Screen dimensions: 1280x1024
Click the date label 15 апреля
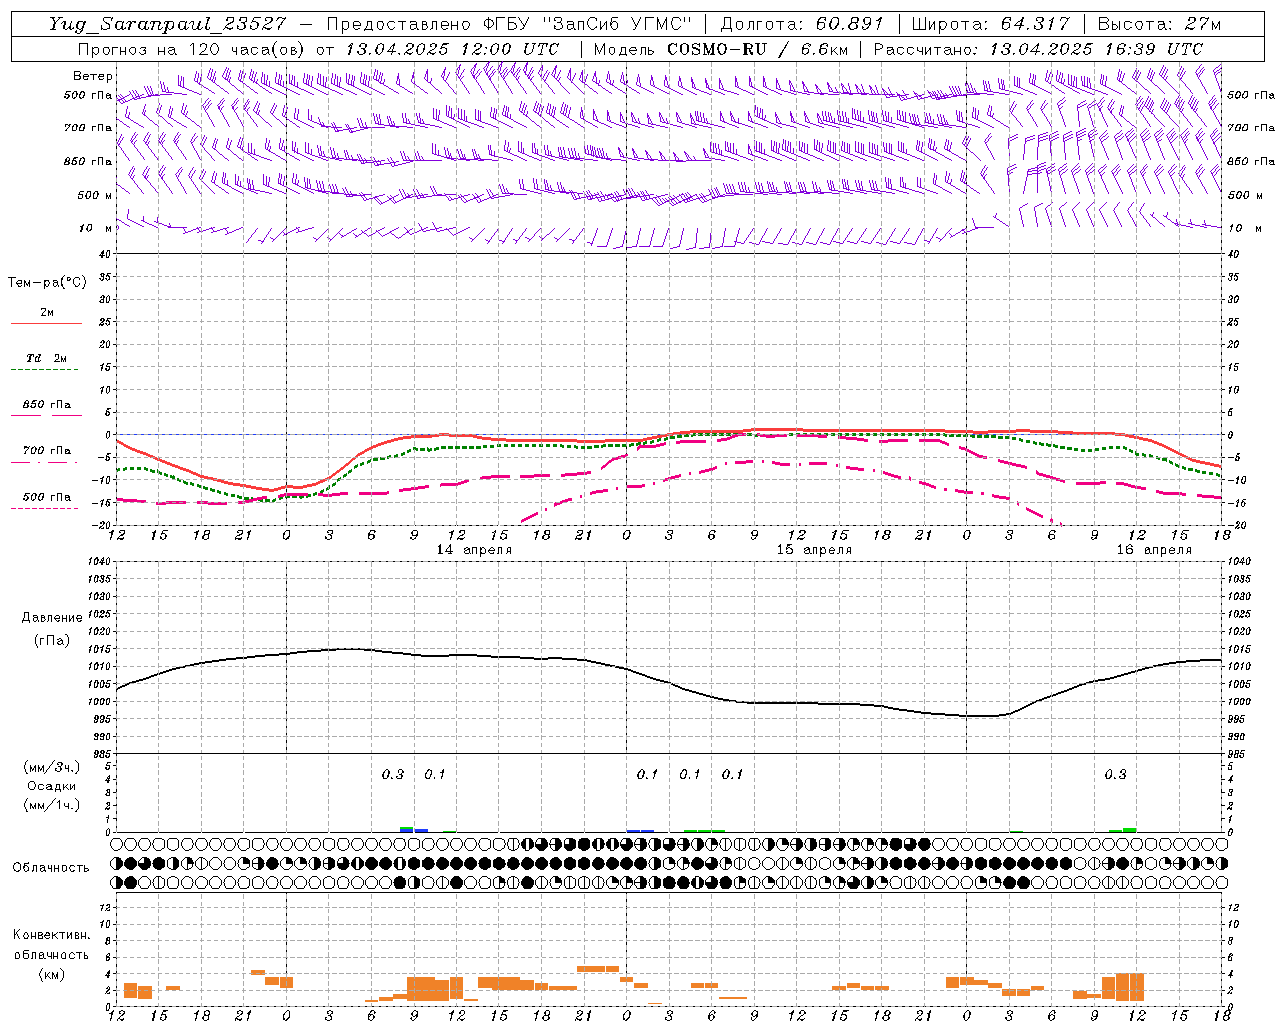point(814,550)
